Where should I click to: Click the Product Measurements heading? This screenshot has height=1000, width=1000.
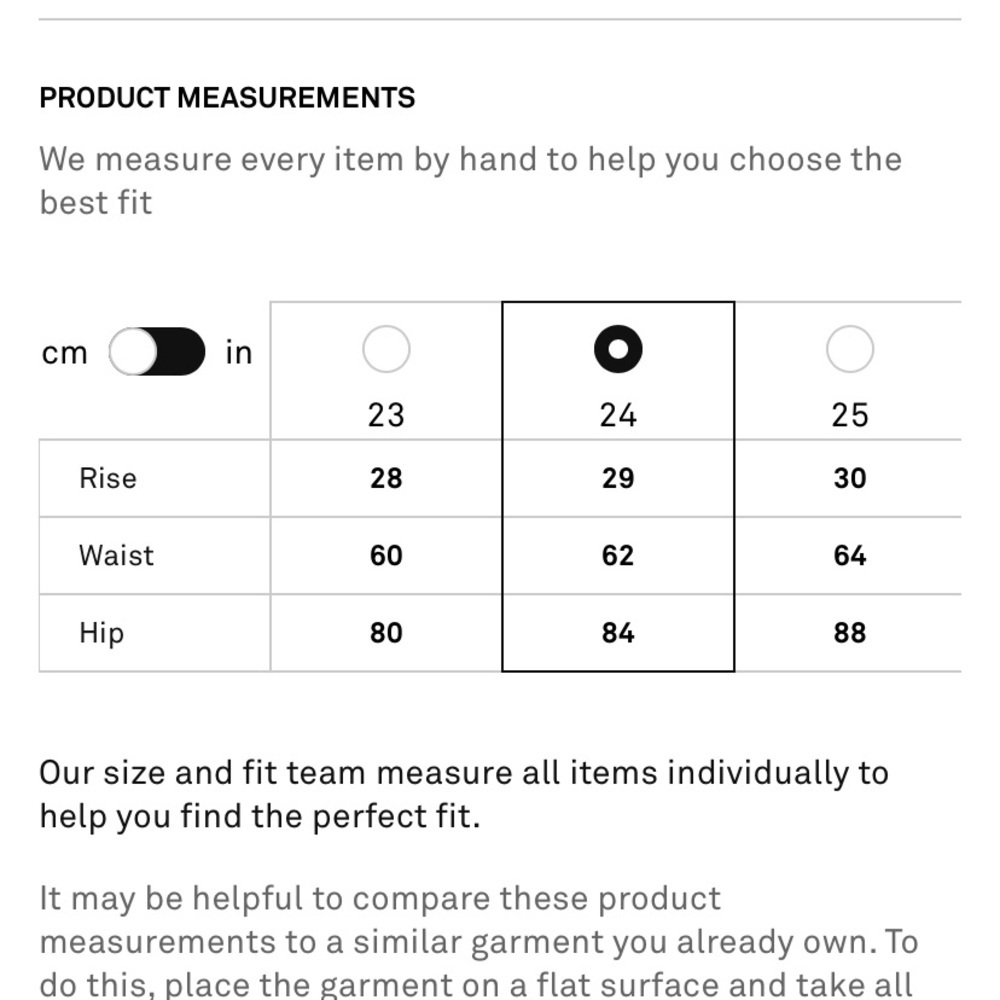pyautogui.click(x=227, y=98)
